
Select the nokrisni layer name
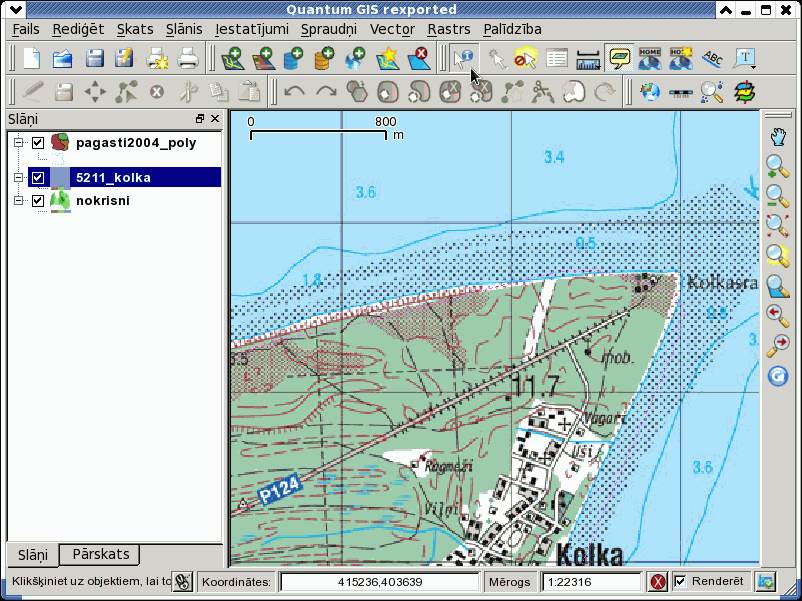point(103,201)
